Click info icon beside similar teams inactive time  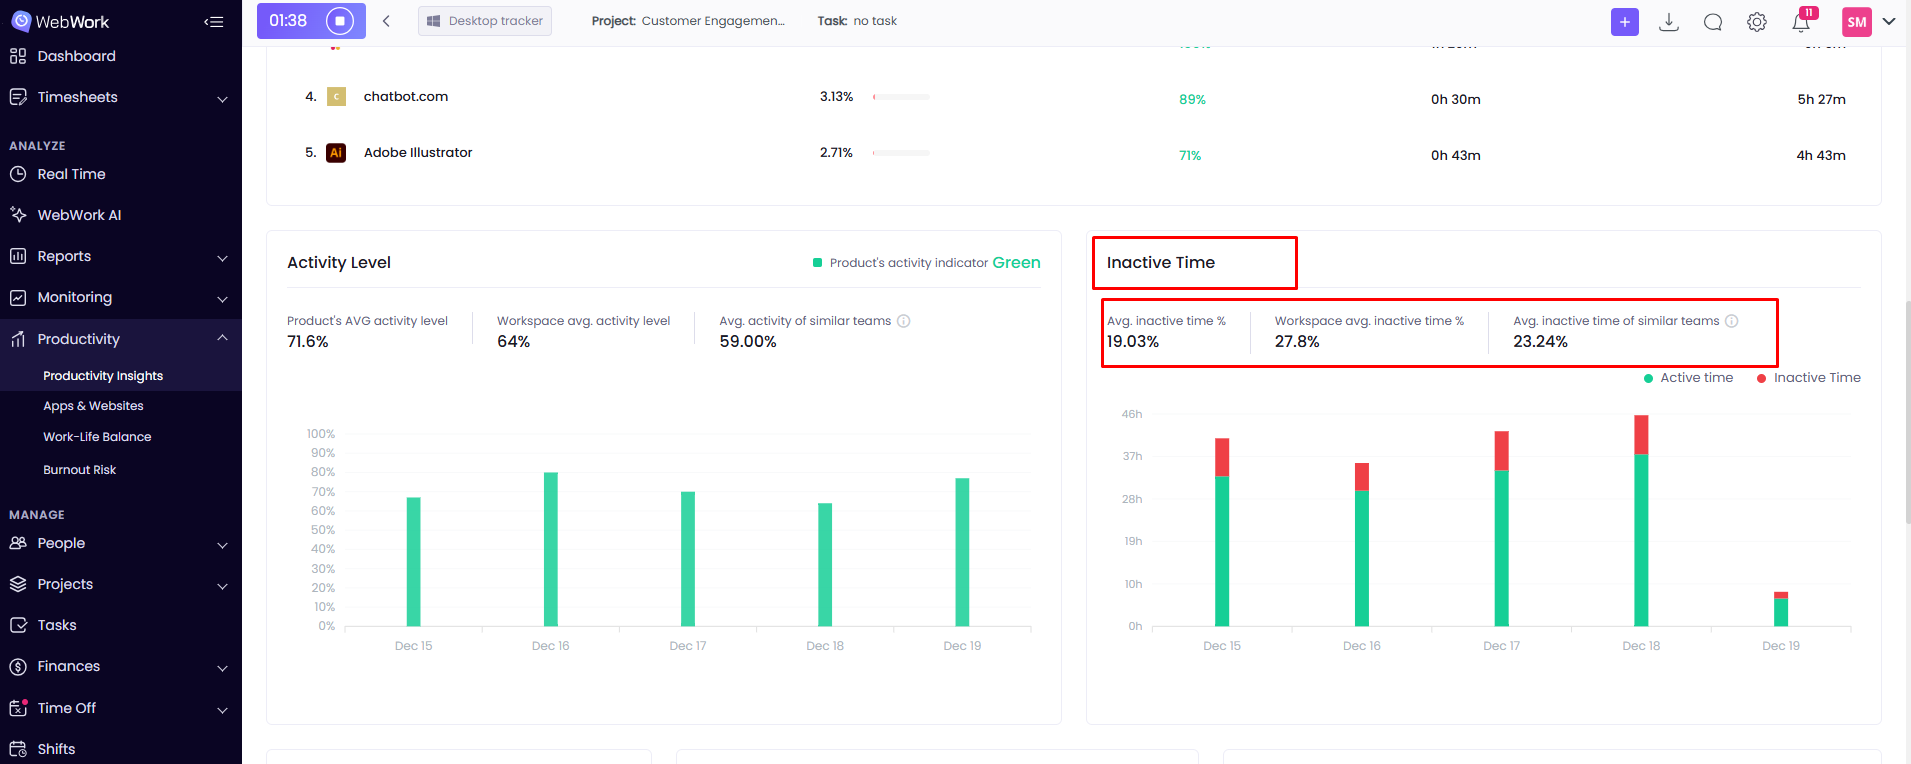coord(1732,321)
